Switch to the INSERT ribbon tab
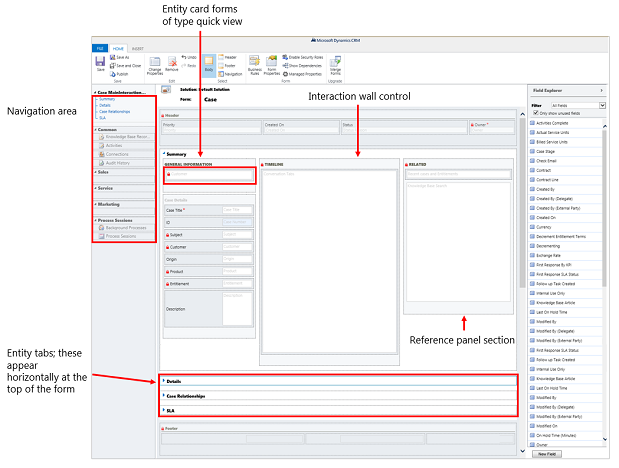Image resolution: width=619 pixels, height=468 pixels. click(x=137, y=49)
